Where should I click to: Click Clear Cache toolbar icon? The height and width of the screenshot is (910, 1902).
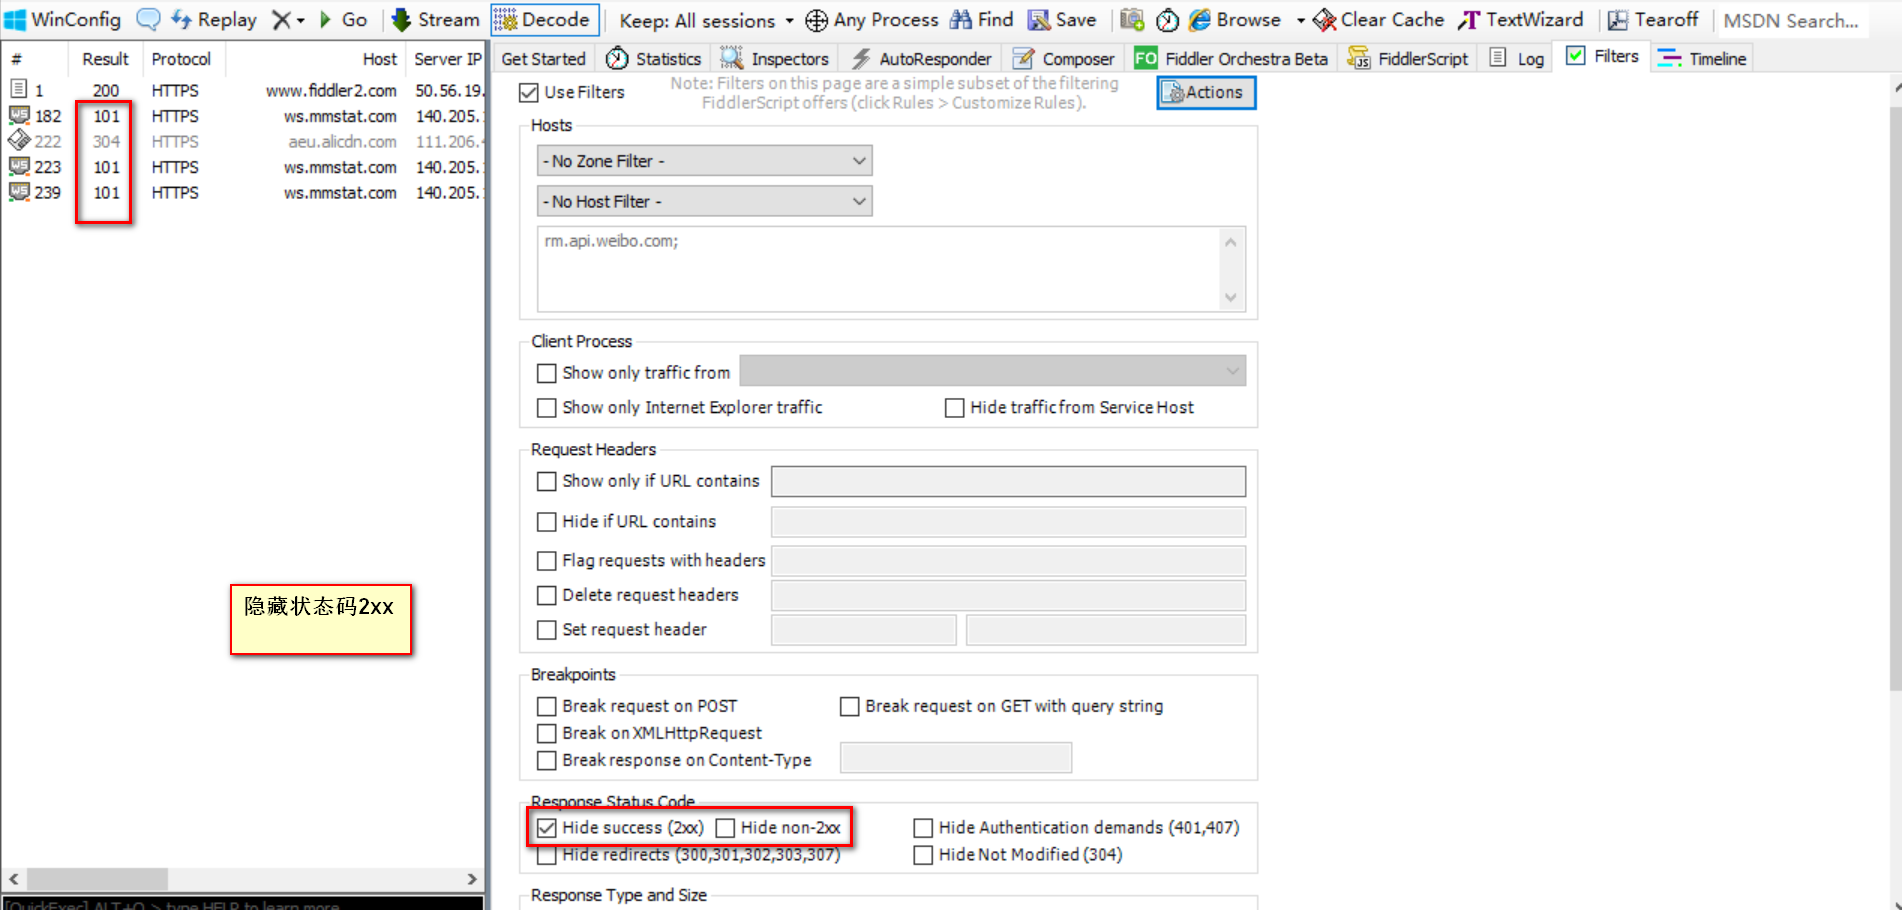click(x=1324, y=20)
